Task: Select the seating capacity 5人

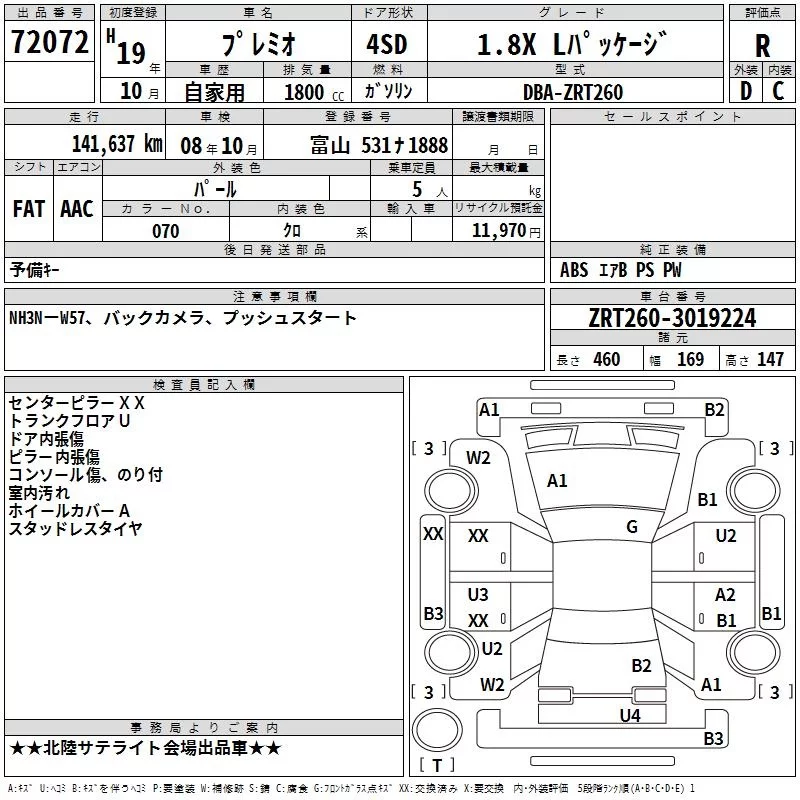Action: 429,190
